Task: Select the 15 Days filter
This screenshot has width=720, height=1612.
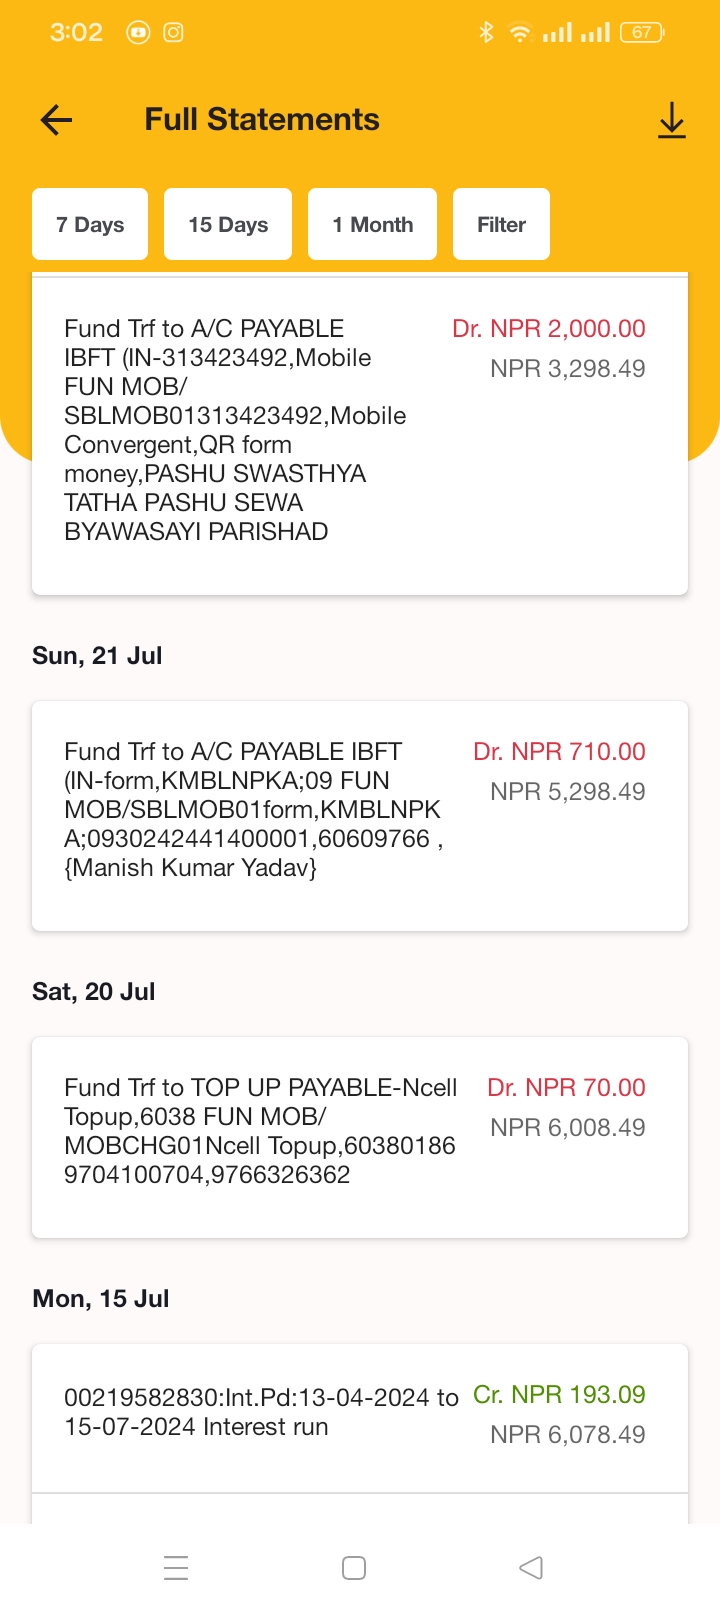Action: coord(228,224)
